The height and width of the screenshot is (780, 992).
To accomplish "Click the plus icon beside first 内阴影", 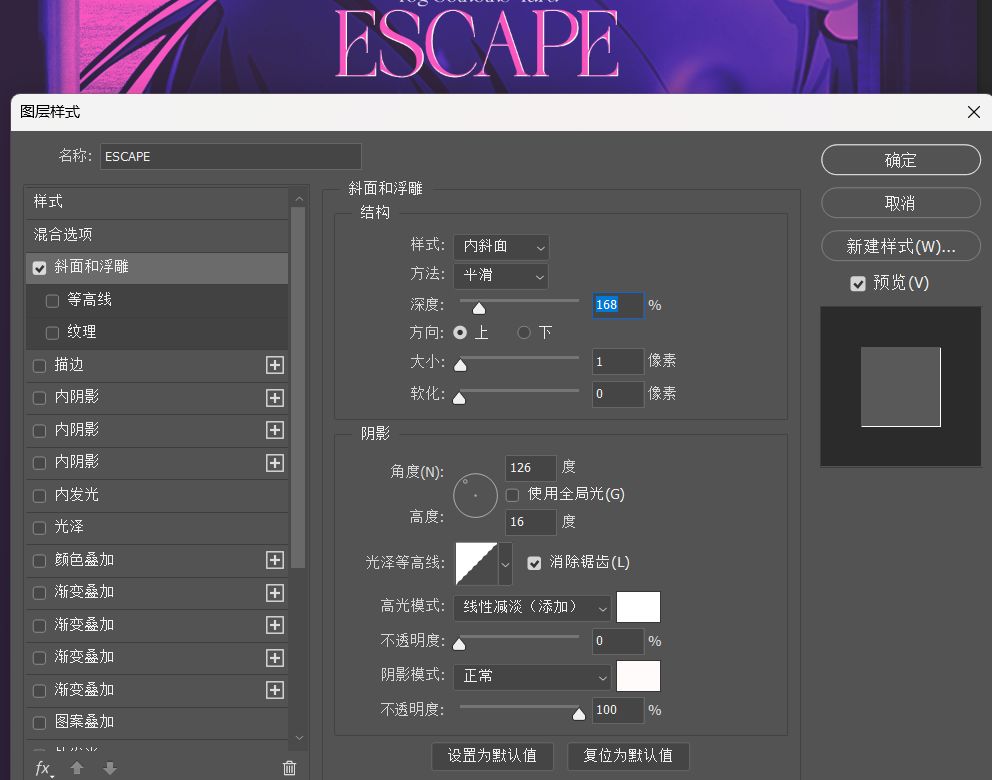I will [275, 398].
